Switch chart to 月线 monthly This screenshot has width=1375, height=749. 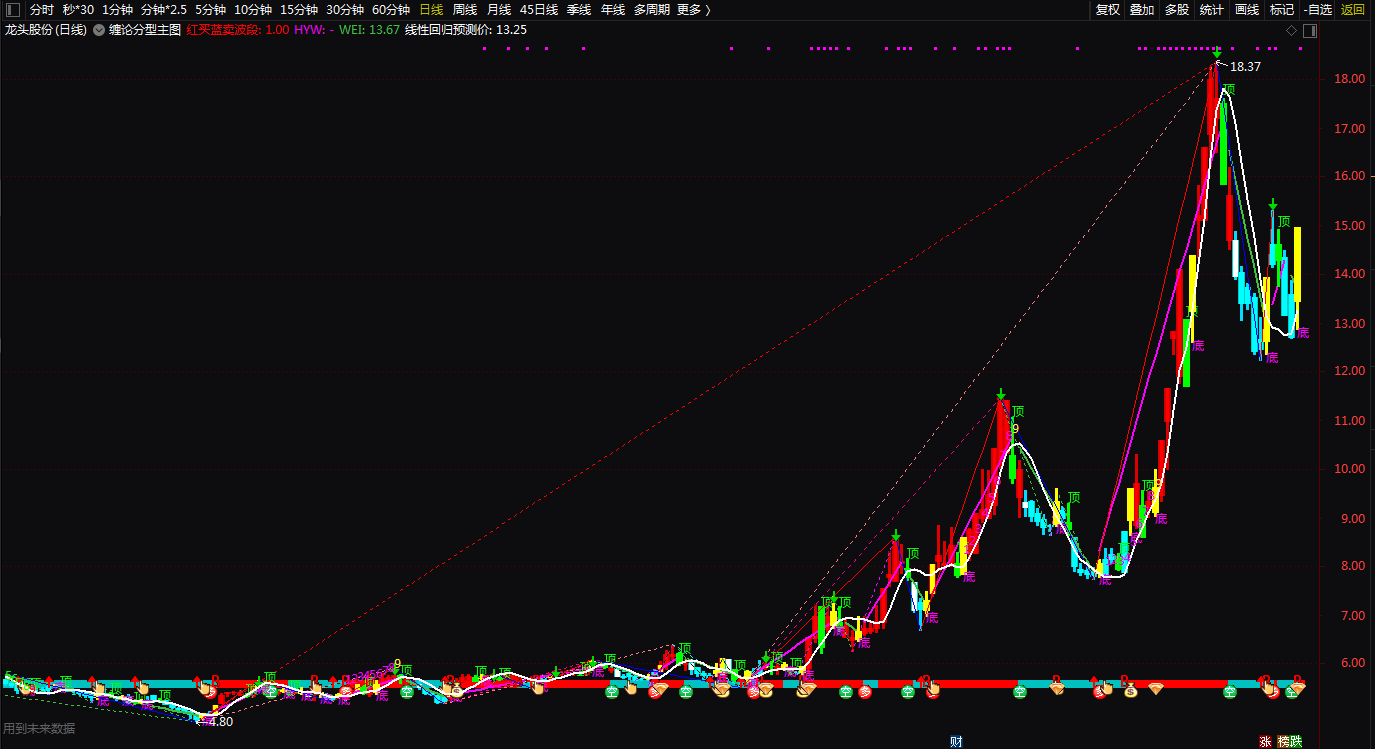tap(499, 10)
